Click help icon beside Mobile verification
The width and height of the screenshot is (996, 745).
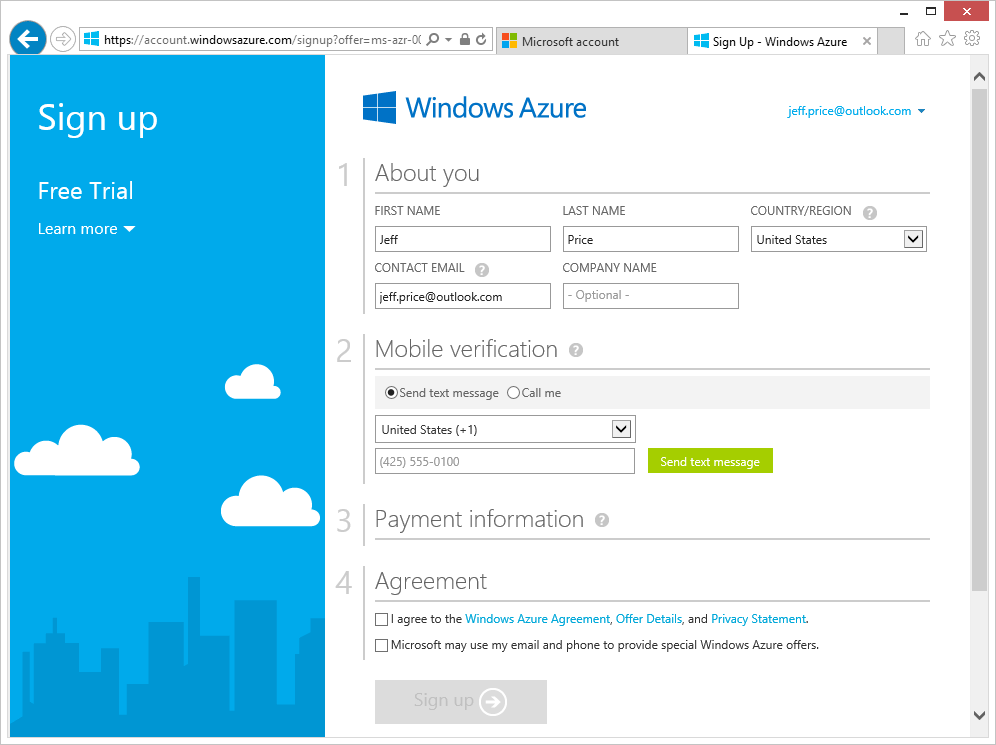coord(575,350)
